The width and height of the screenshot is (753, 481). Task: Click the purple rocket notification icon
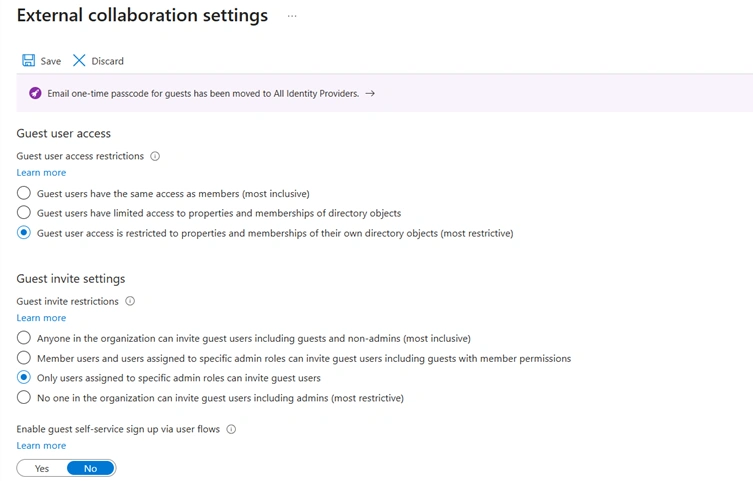(x=35, y=93)
